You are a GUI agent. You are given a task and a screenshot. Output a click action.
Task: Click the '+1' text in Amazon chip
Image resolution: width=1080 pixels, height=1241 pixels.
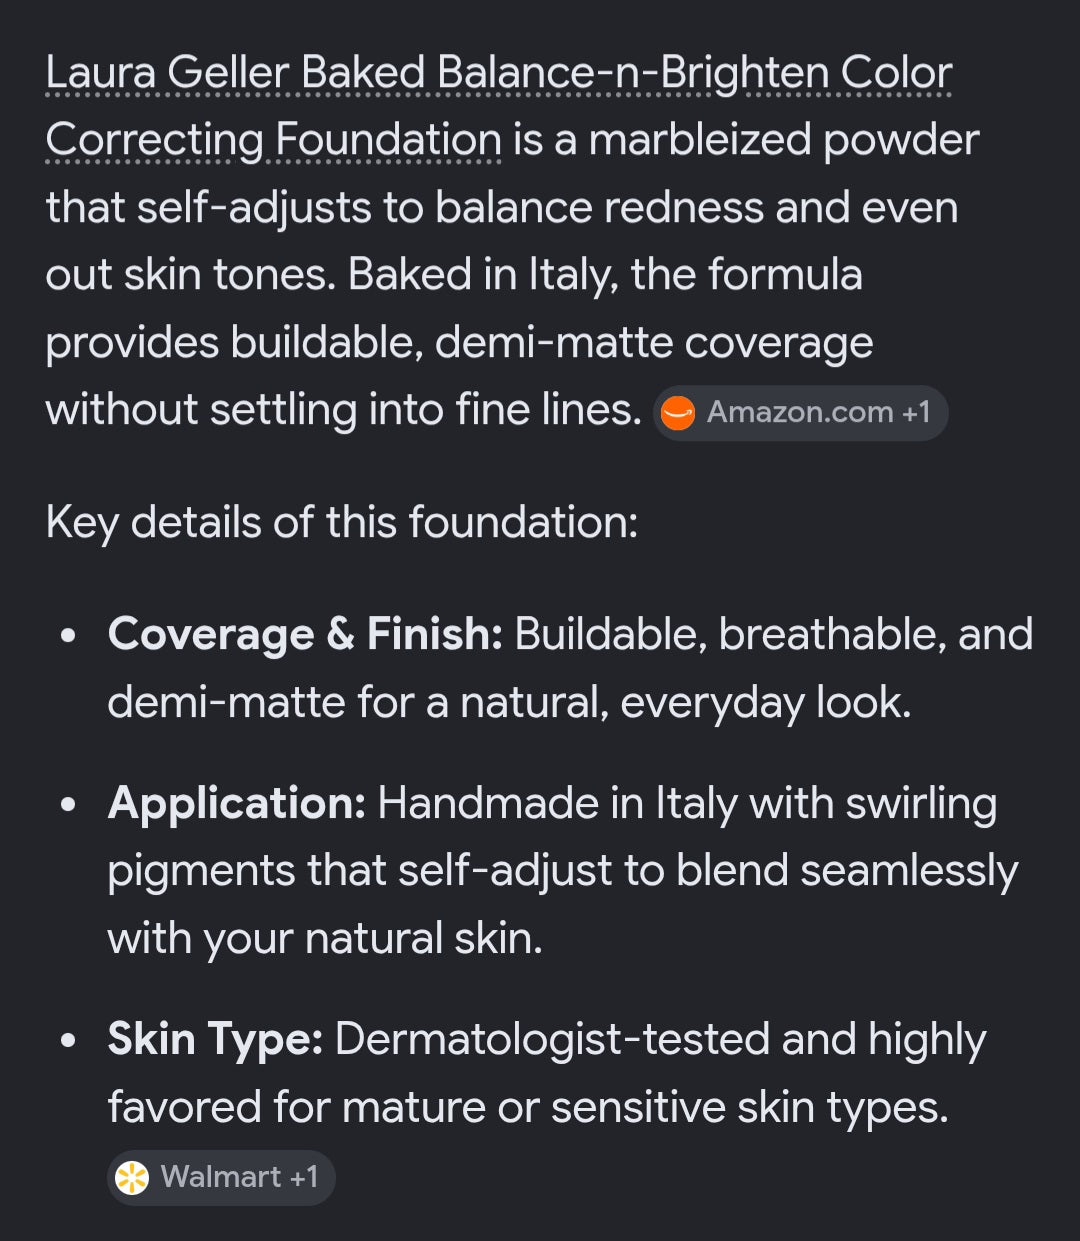[x=916, y=412]
